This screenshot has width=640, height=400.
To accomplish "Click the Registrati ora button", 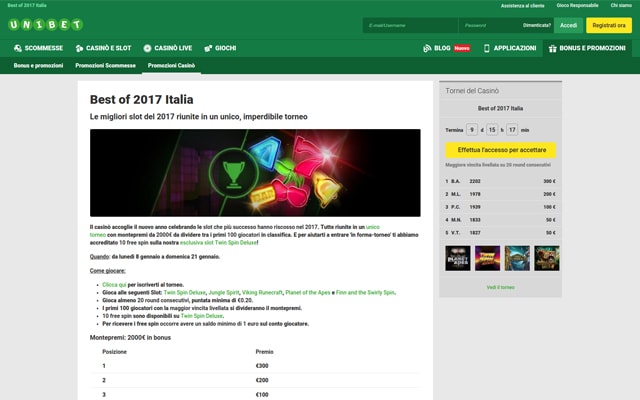I will point(609,25).
